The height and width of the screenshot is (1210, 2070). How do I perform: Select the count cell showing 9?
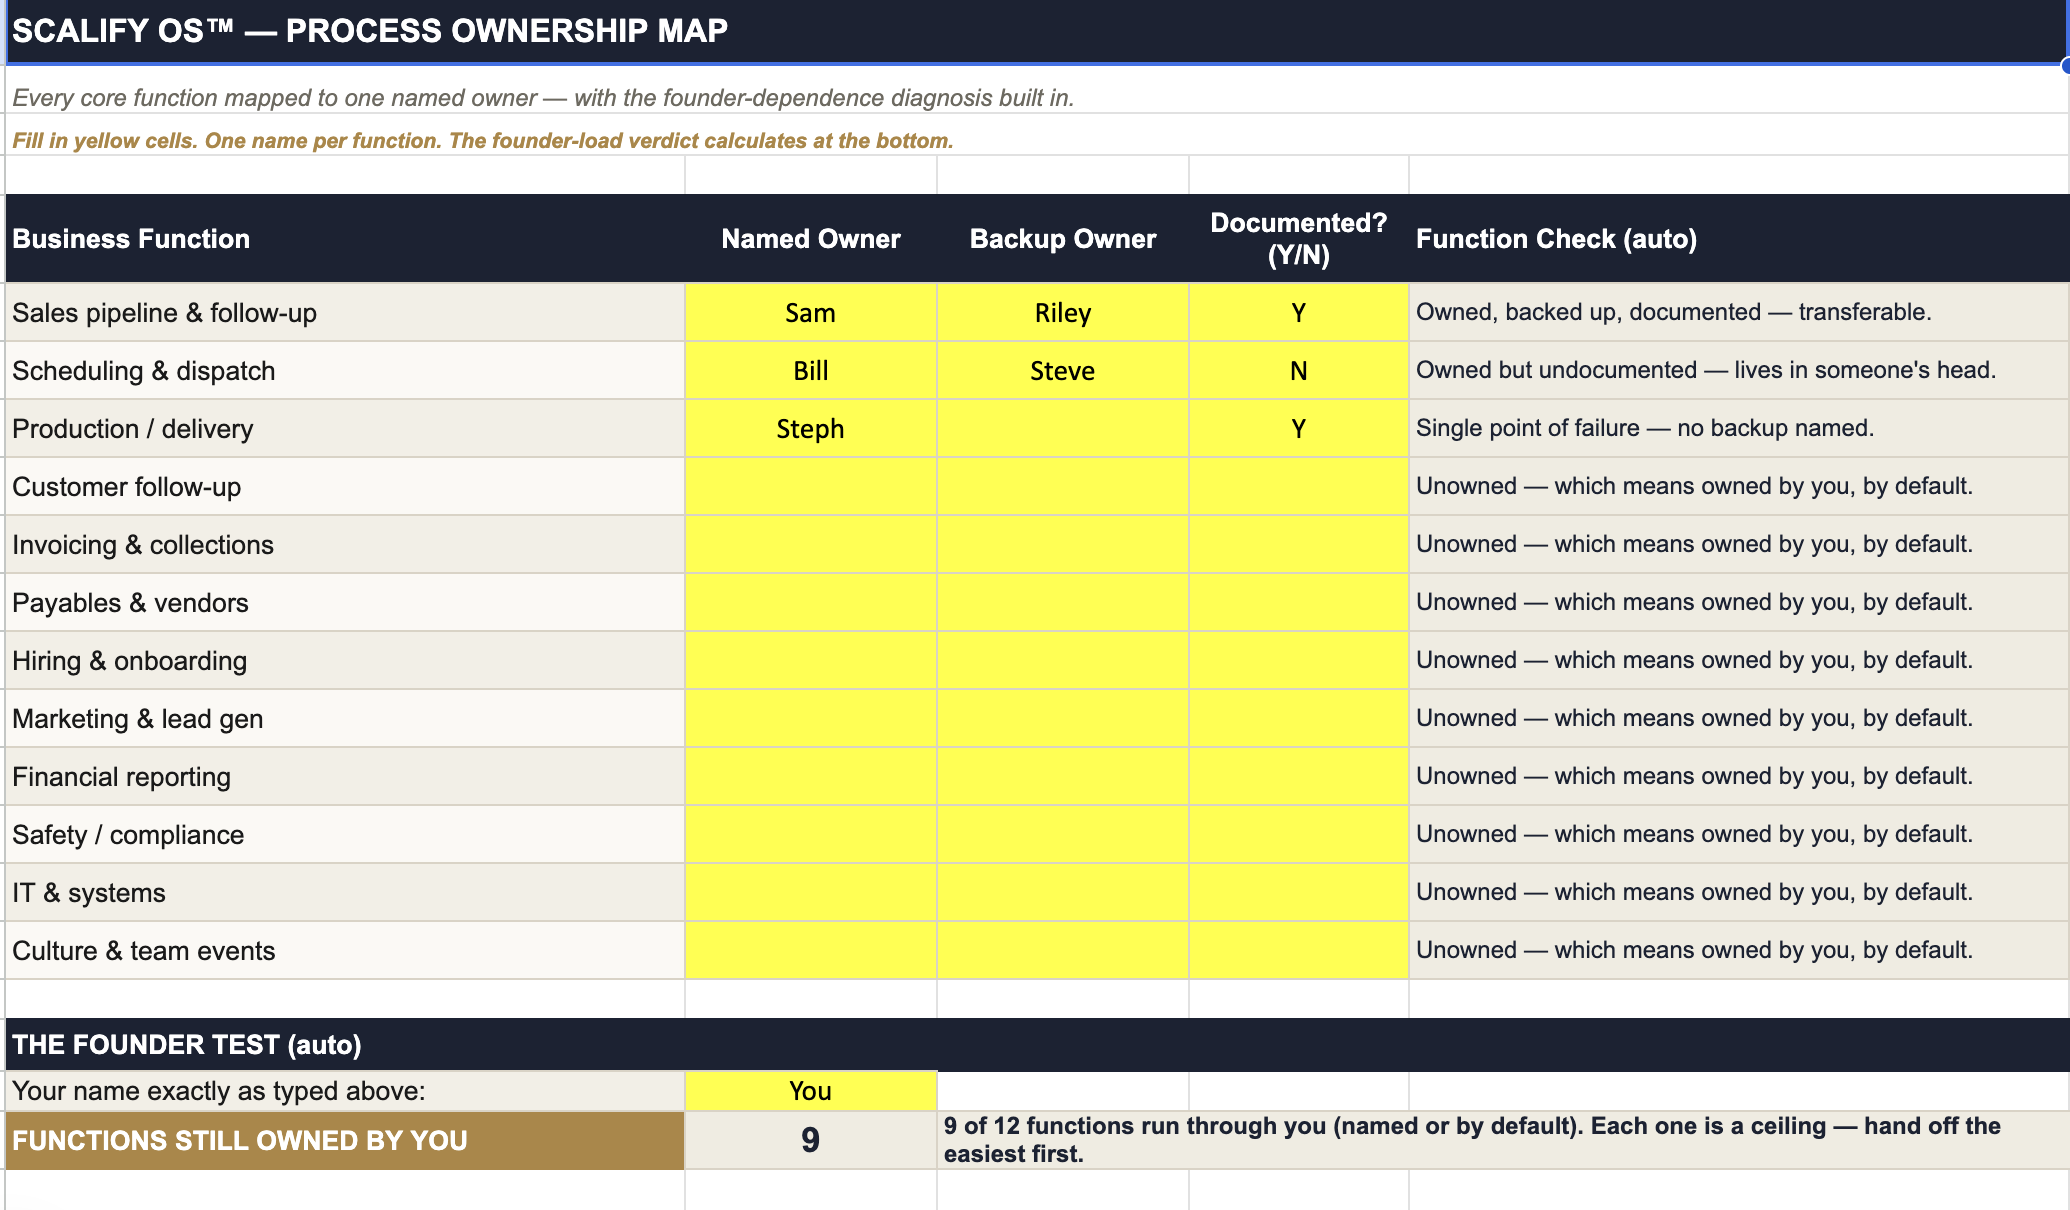[810, 1140]
